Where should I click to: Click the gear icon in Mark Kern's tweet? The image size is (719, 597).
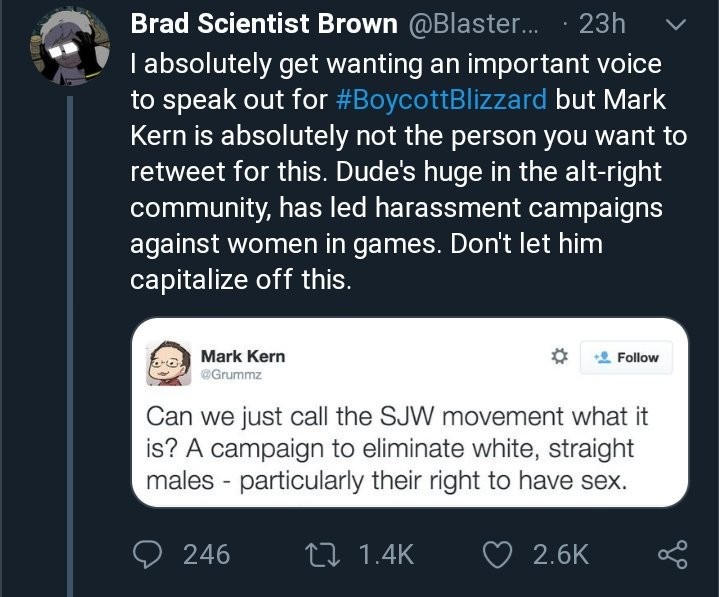click(x=559, y=357)
